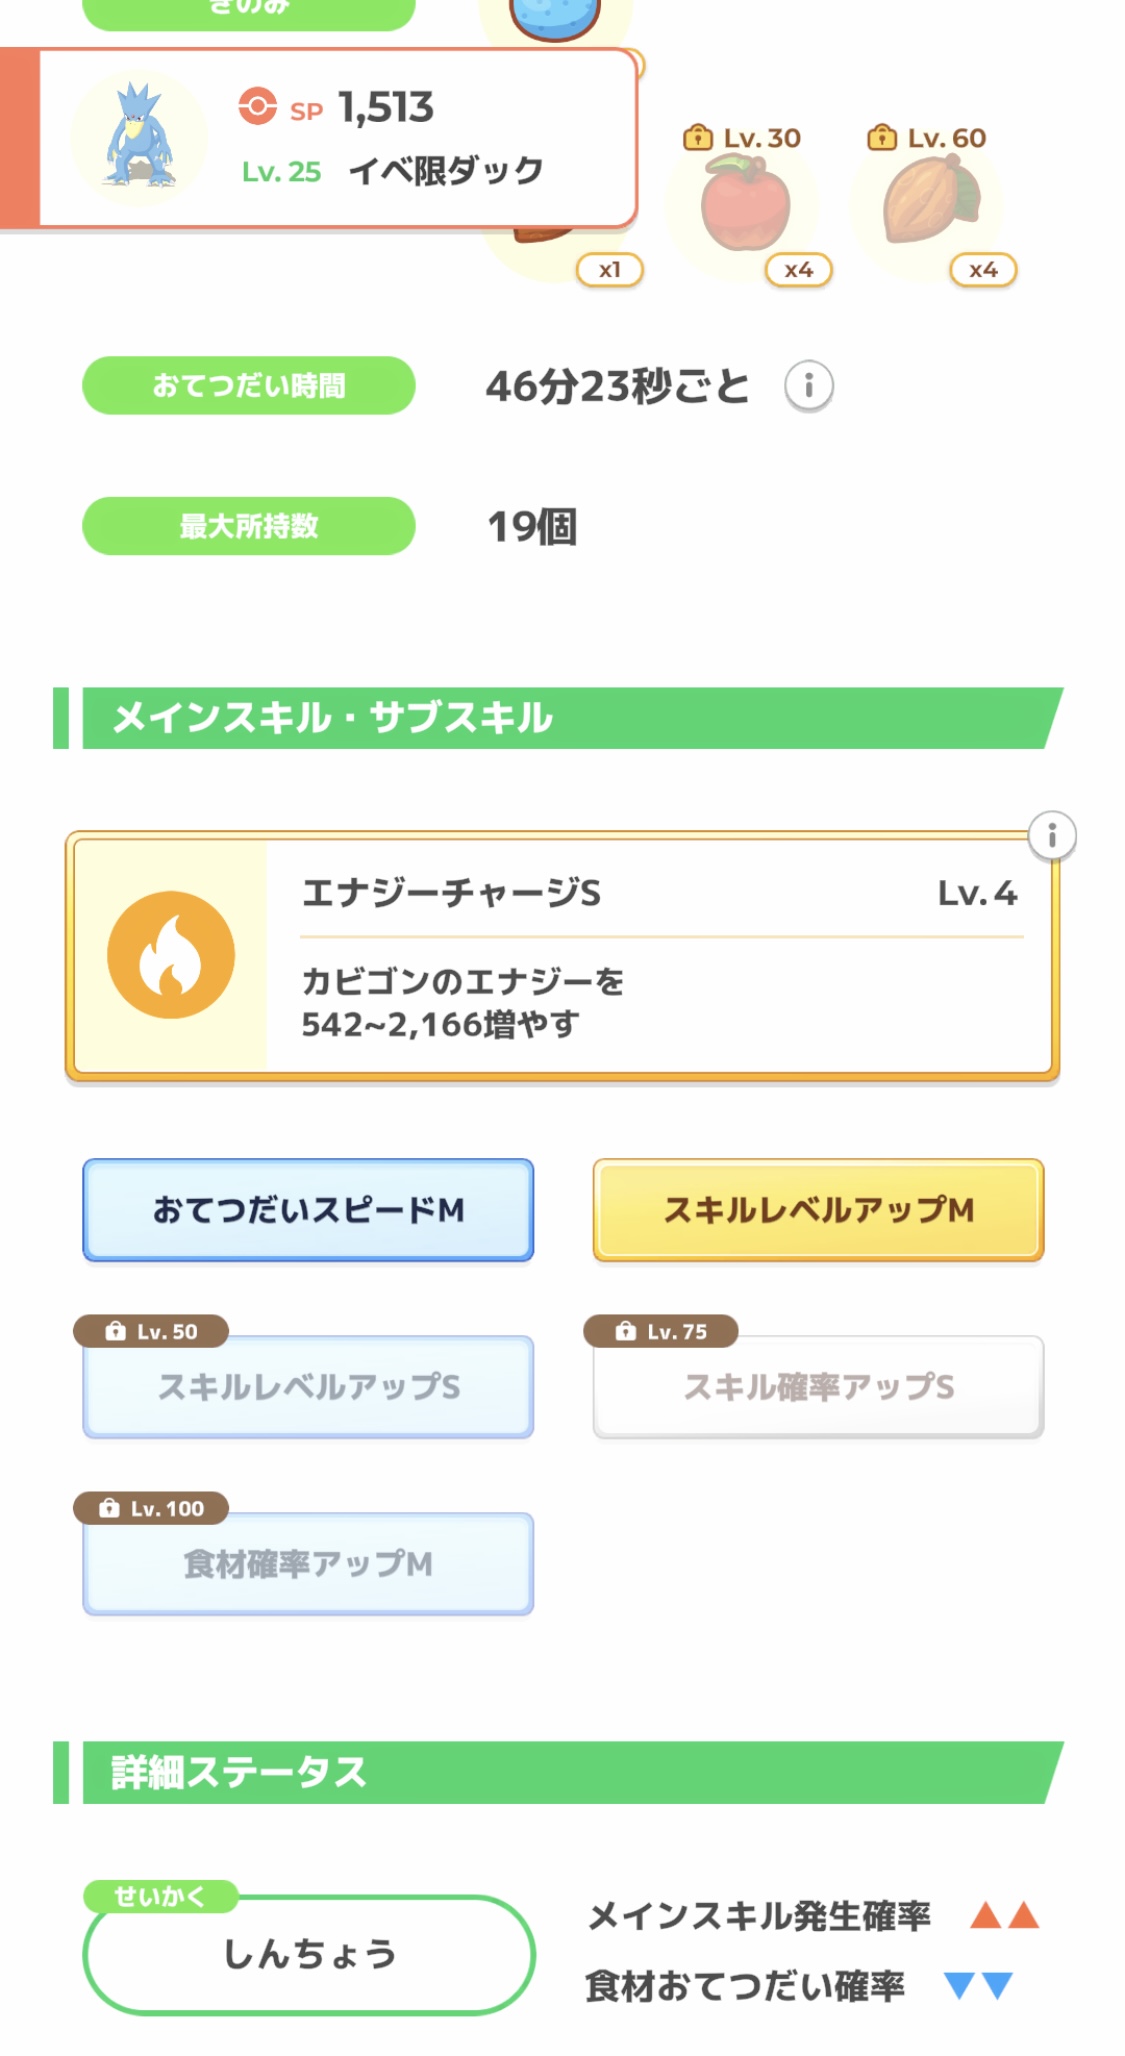
Task: Tap locked スキル確率アップS sub skill
Action: [818, 1388]
